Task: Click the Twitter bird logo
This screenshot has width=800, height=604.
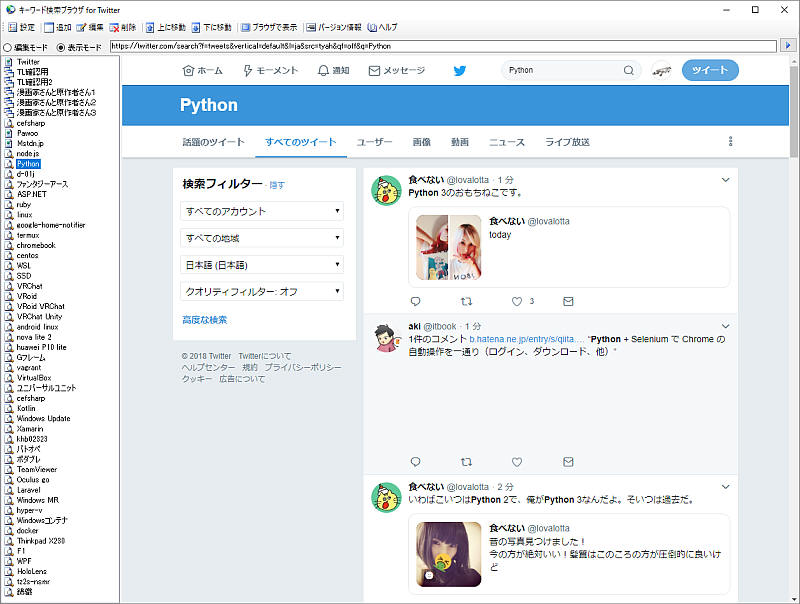Action: pos(460,71)
